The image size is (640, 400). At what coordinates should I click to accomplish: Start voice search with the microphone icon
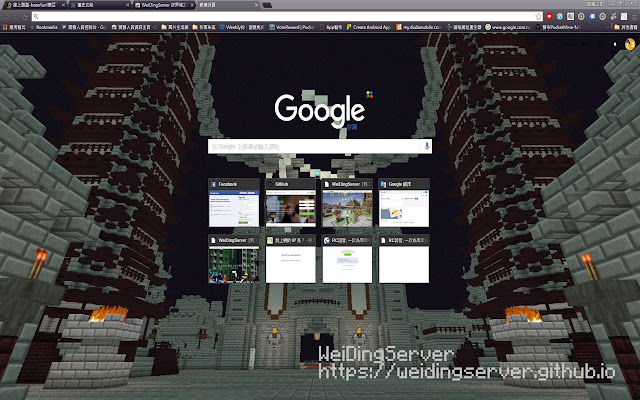click(x=427, y=146)
